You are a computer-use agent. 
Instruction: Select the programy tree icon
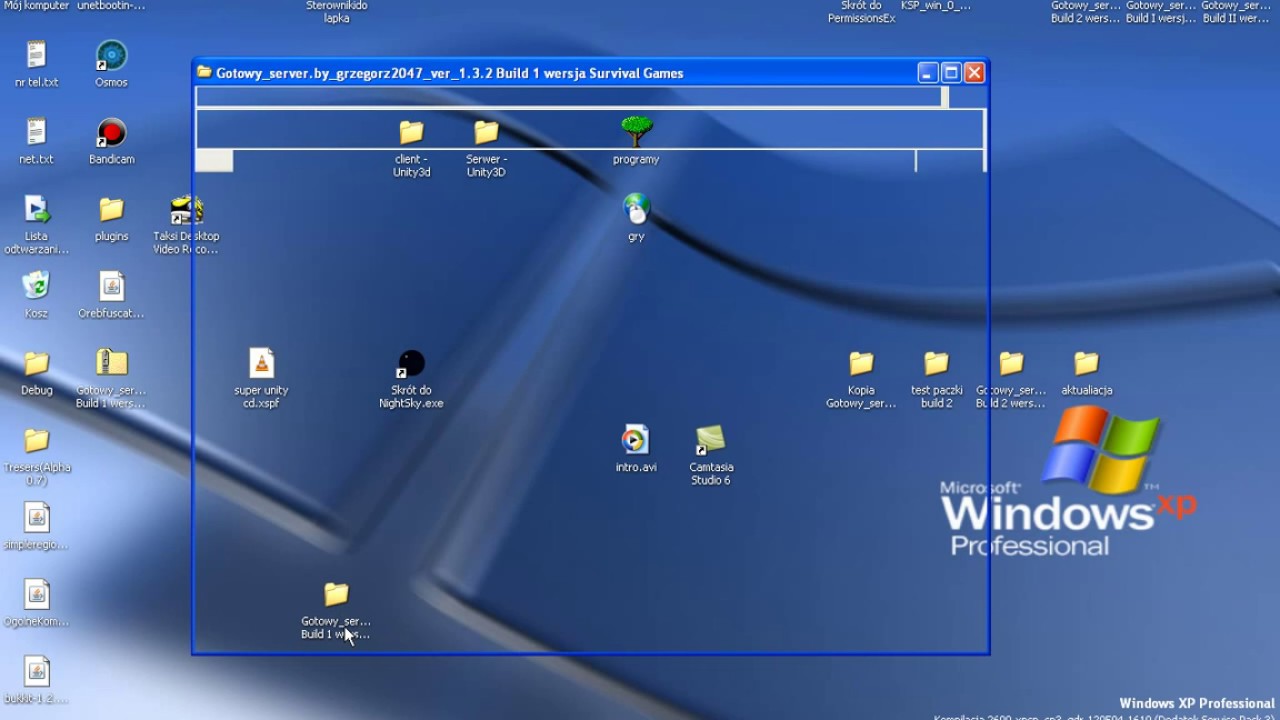click(x=636, y=133)
